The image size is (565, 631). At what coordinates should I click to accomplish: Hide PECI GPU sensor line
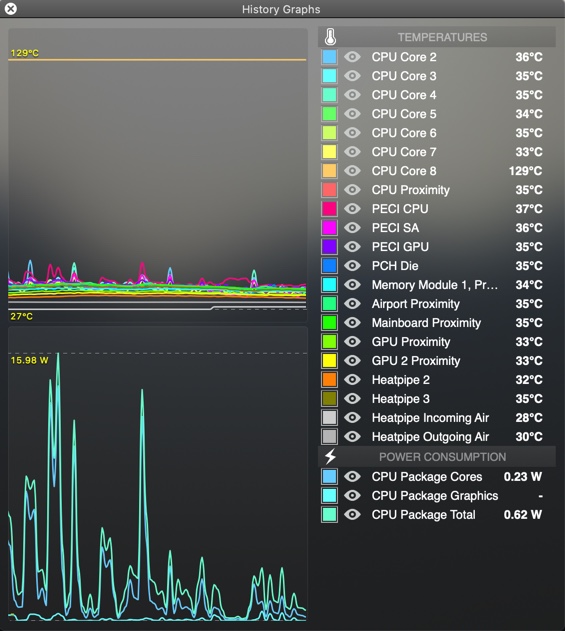pos(352,247)
